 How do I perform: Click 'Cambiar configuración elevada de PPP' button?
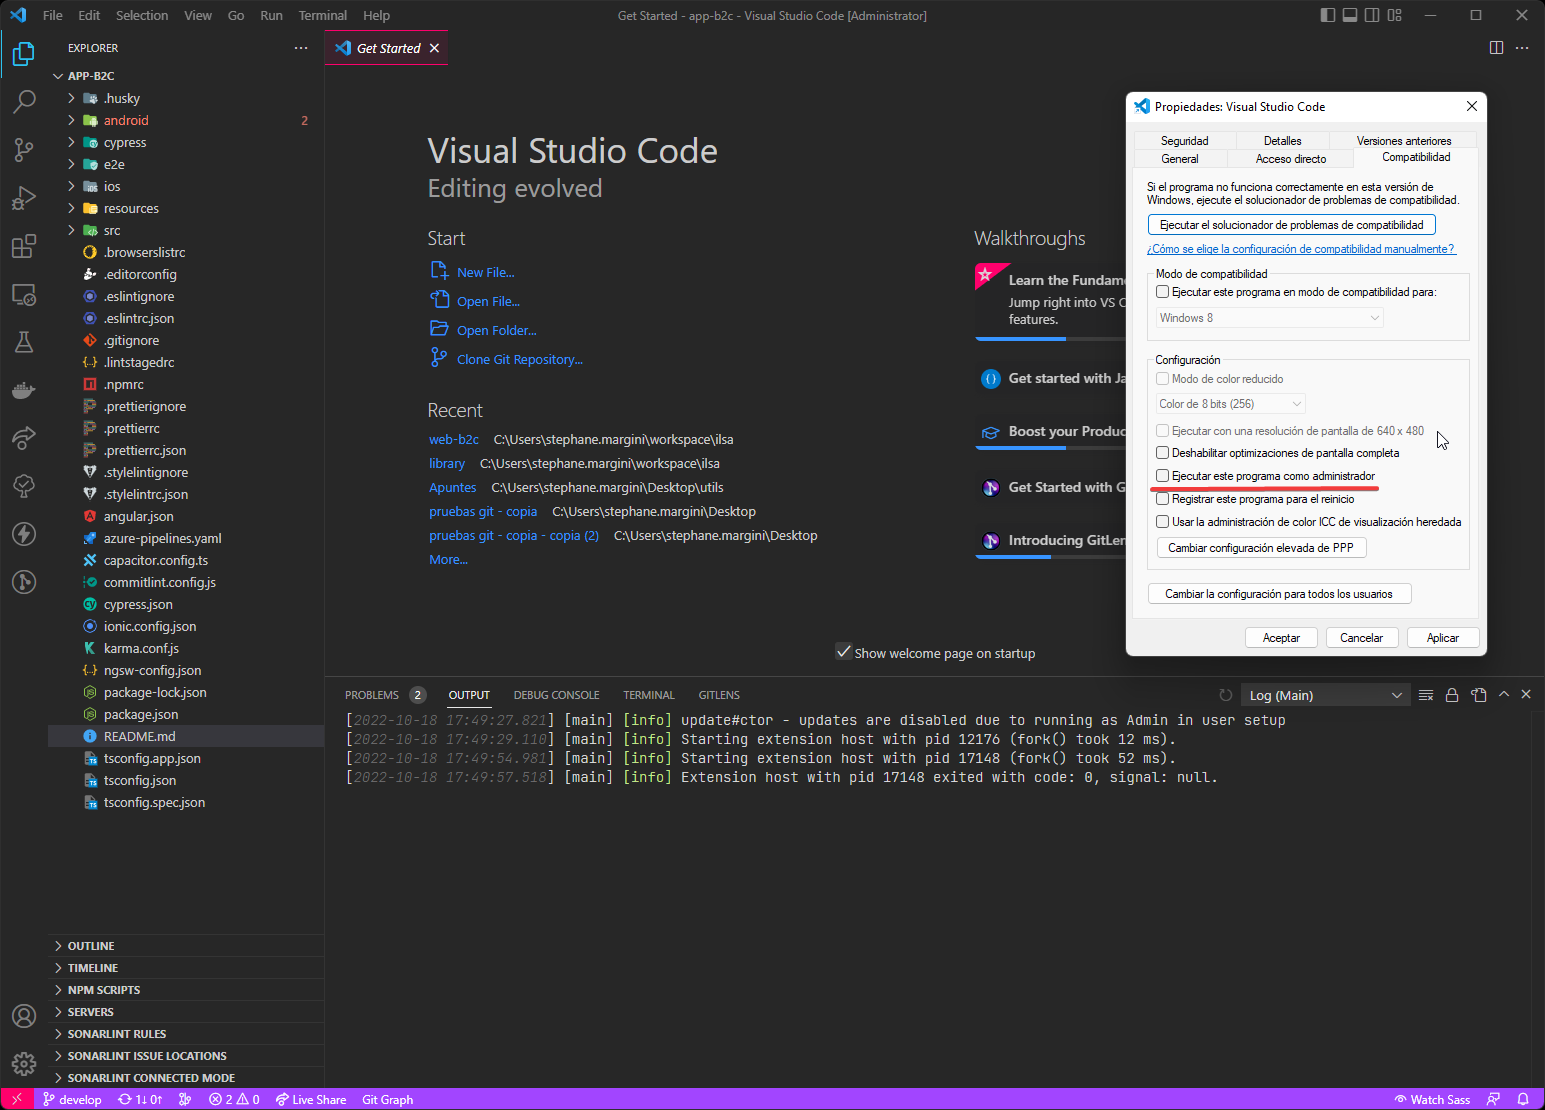[1261, 548]
